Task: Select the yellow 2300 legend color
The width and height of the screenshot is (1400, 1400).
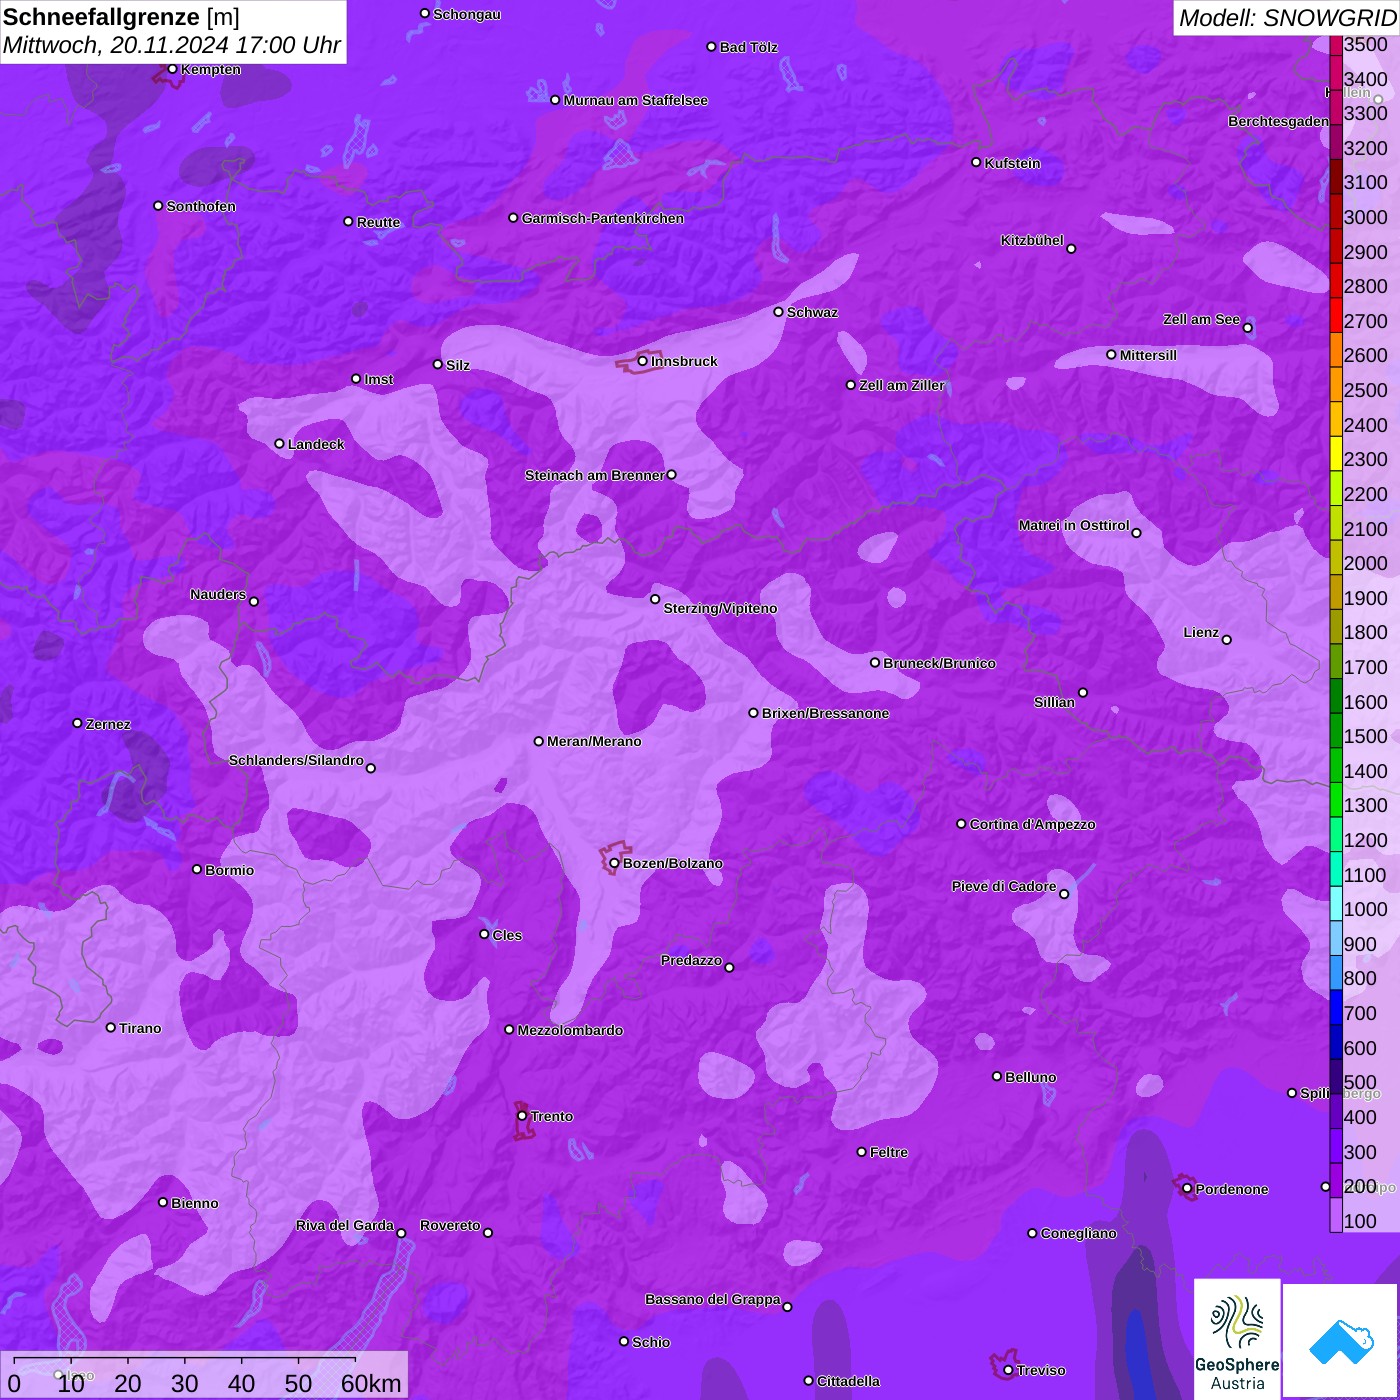Action: 1336,453
